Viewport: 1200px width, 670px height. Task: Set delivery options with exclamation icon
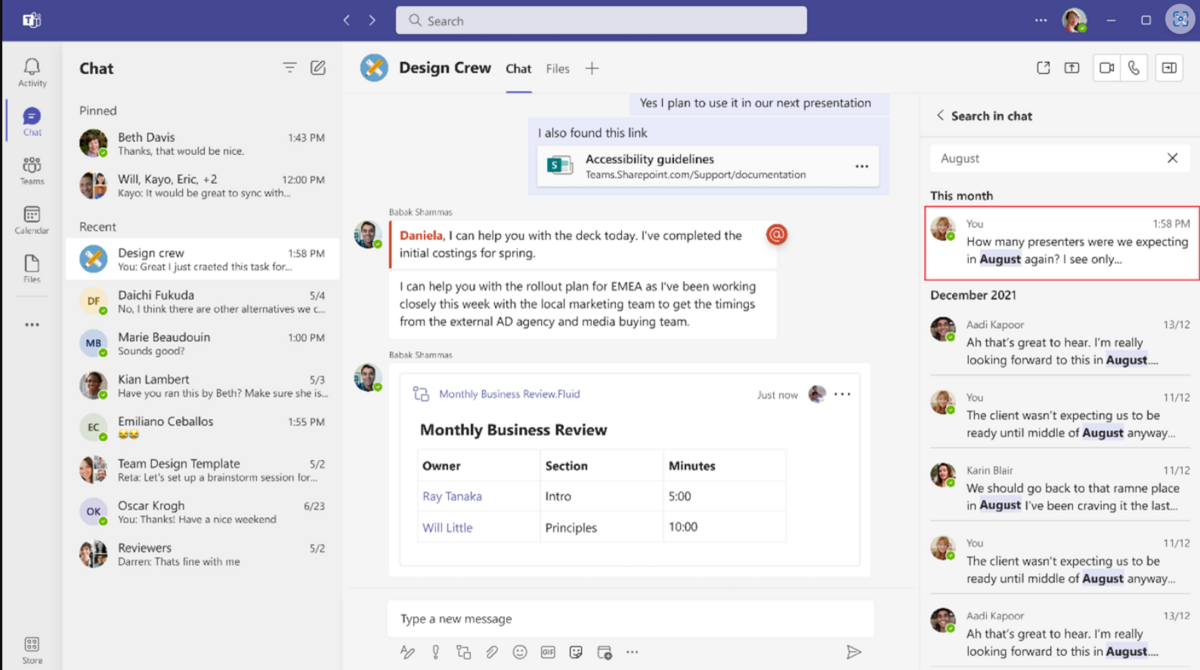435,652
